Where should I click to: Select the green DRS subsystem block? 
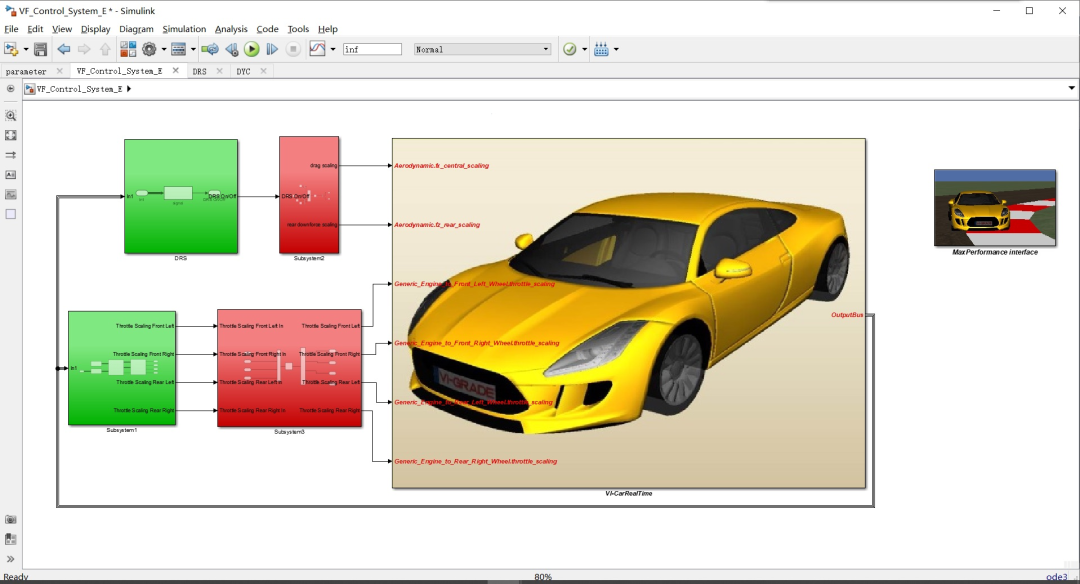[x=181, y=196]
